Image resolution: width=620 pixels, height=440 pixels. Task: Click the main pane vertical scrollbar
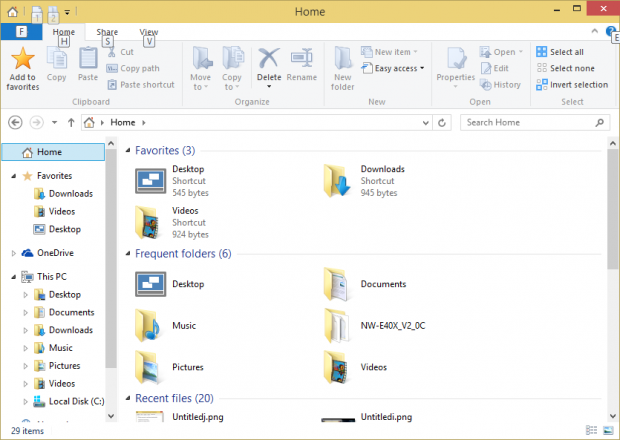tap(613, 210)
